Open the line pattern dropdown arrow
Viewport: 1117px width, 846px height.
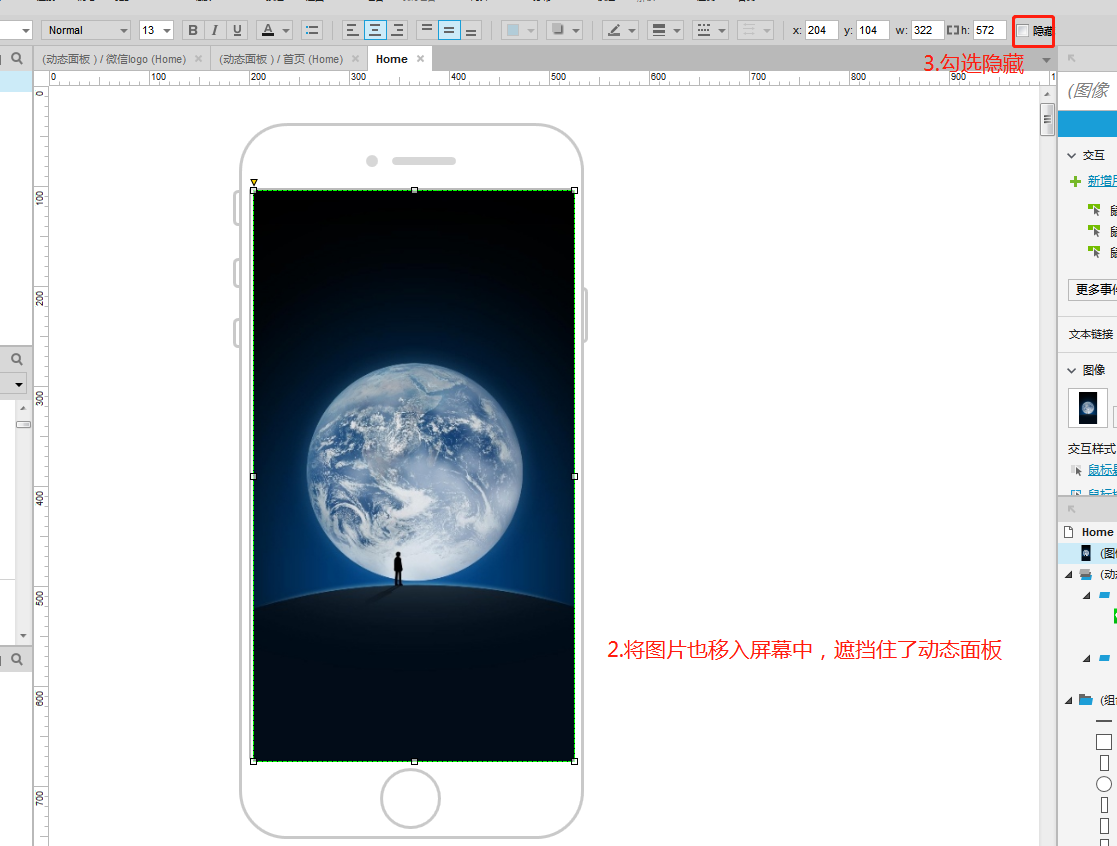(x=722, y=31)
